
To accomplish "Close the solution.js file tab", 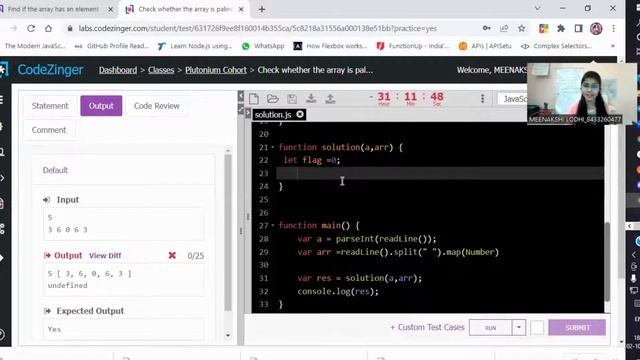I will (x=300, y=114).
